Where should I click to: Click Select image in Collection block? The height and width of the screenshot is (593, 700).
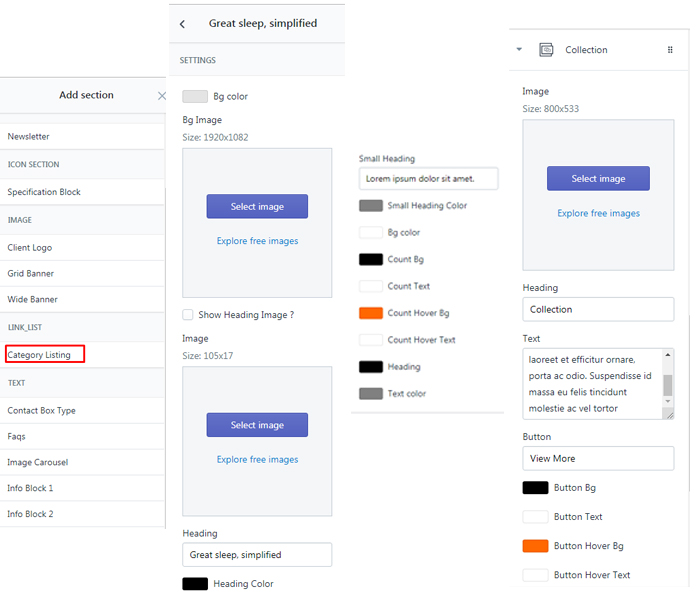click(x=598, y=179)
